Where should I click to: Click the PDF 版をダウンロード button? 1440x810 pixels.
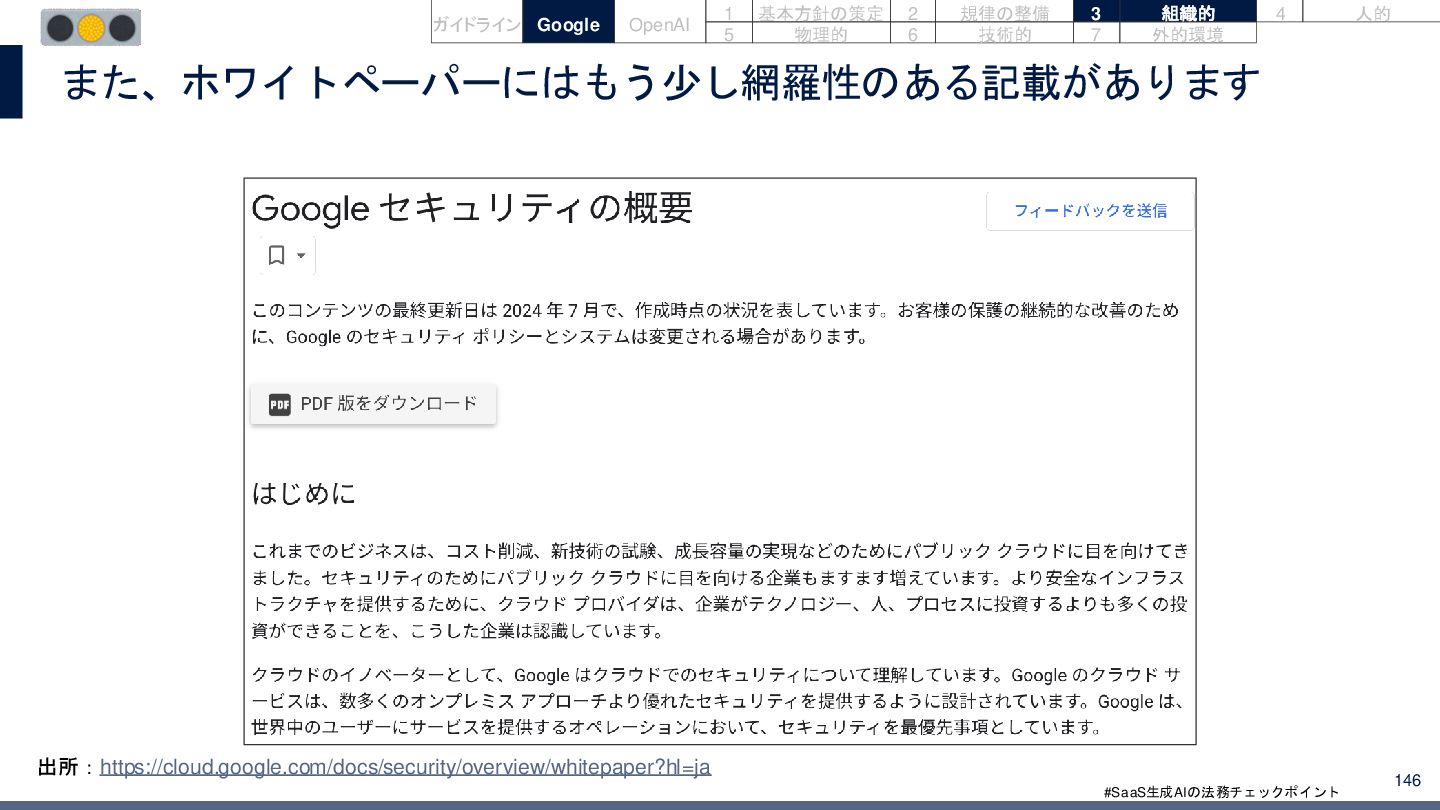(x=373, y=404)
